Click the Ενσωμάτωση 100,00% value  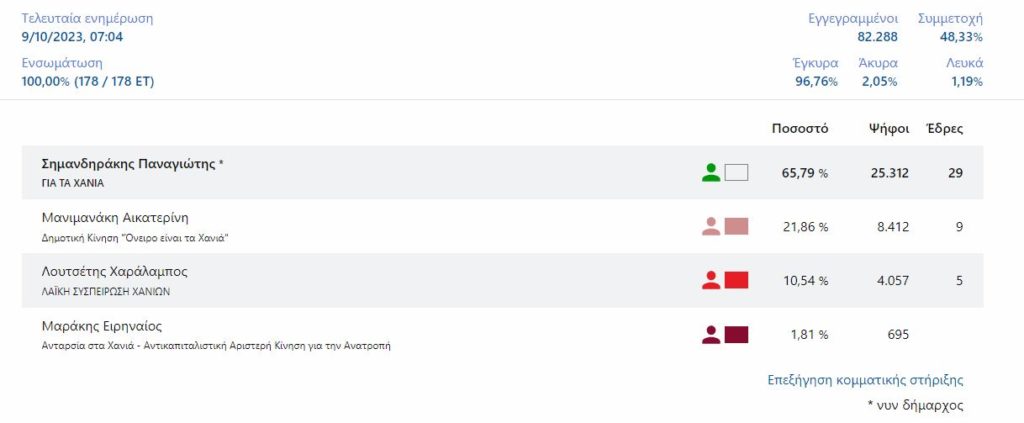[88, 82]
